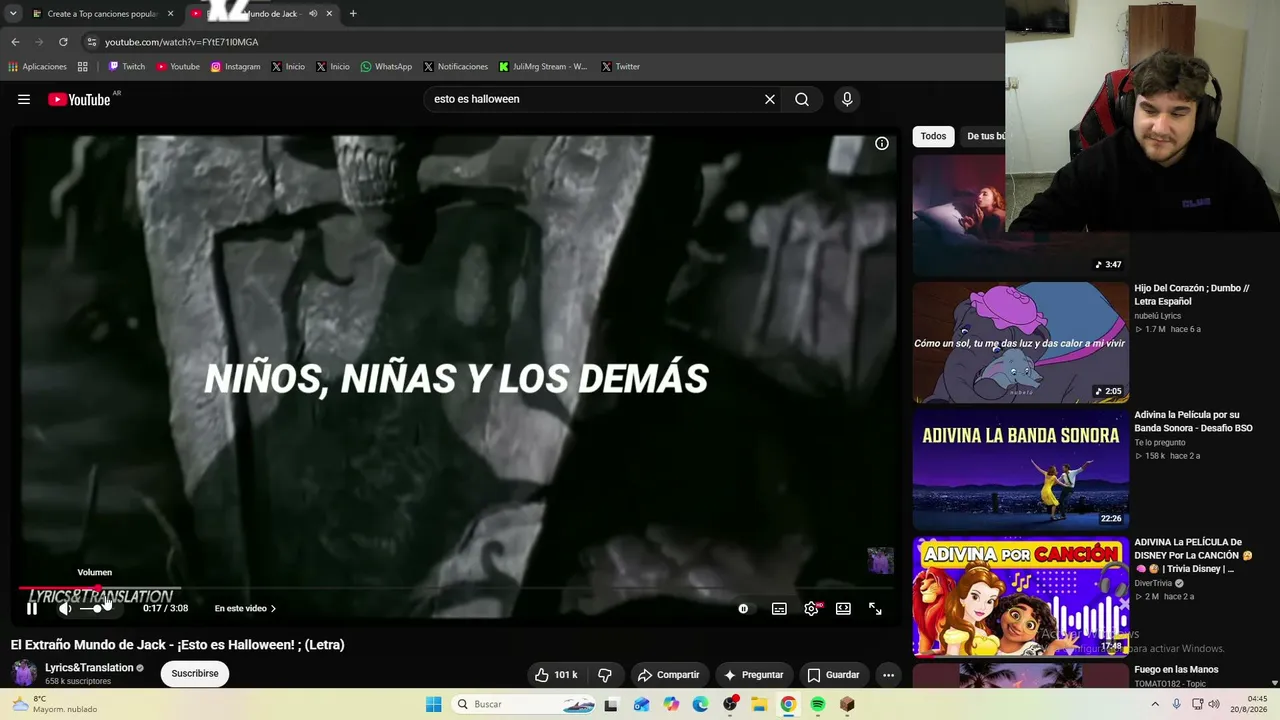This screenshot has height=720, width=1280.
Task: Click the channel watermark in the player corner
Action: 880,560
